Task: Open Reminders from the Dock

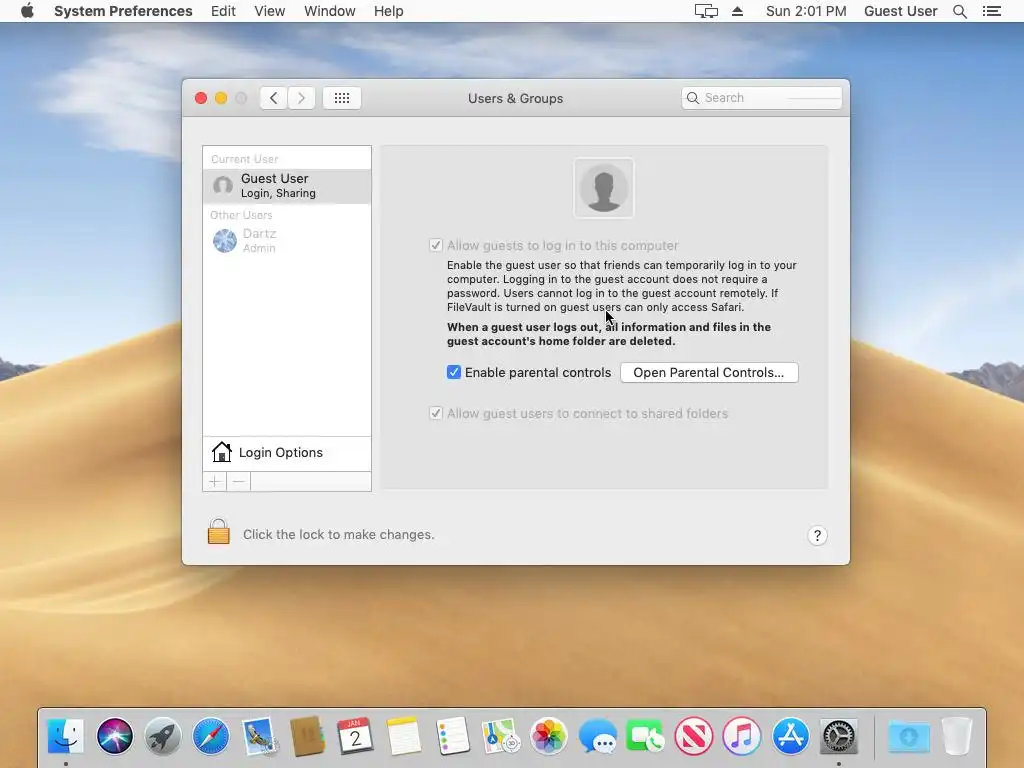Action: coord(452,736)
